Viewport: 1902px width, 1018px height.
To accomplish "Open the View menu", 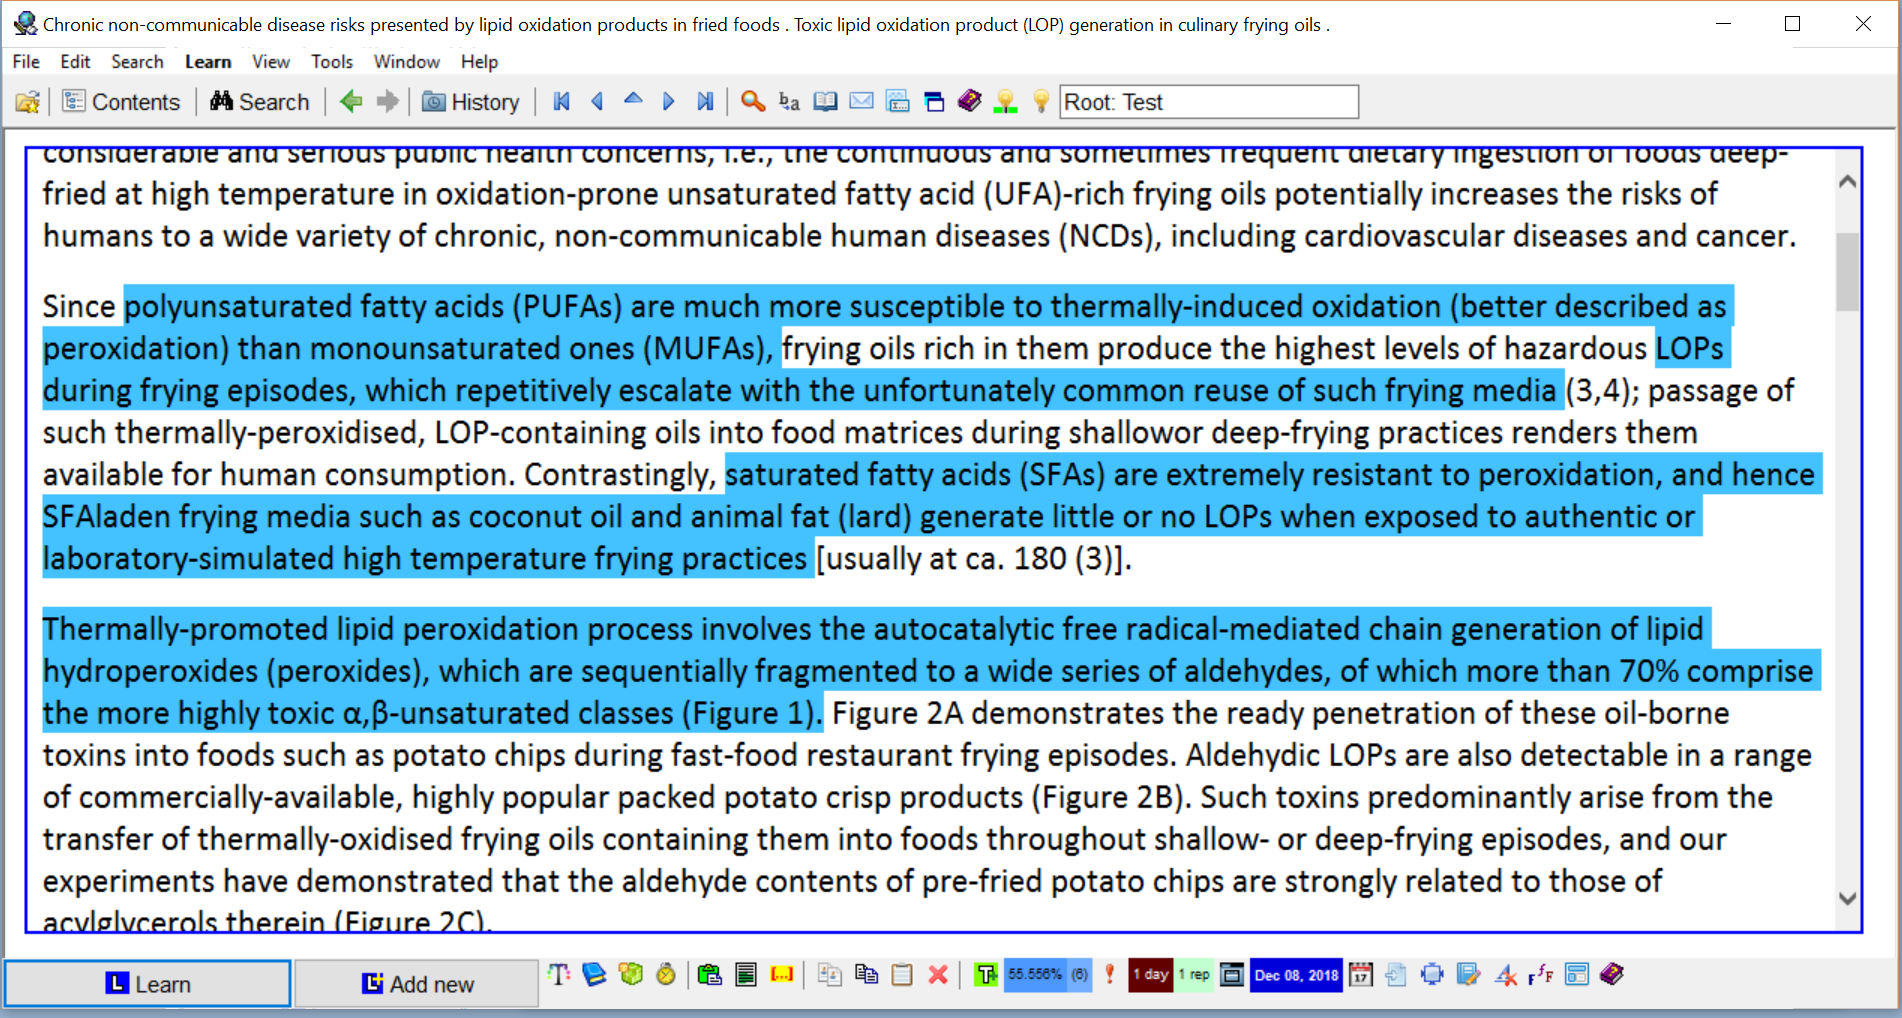I will (271, 62).
